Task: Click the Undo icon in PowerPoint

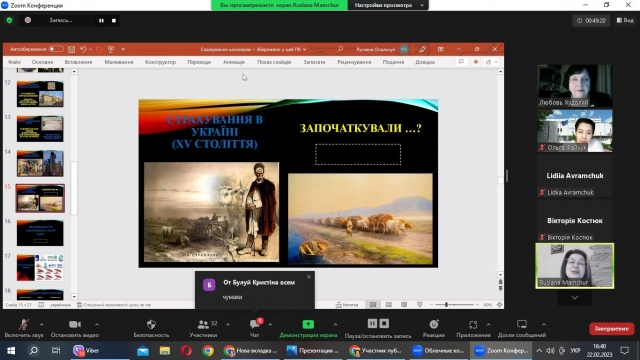Action: 83,49
